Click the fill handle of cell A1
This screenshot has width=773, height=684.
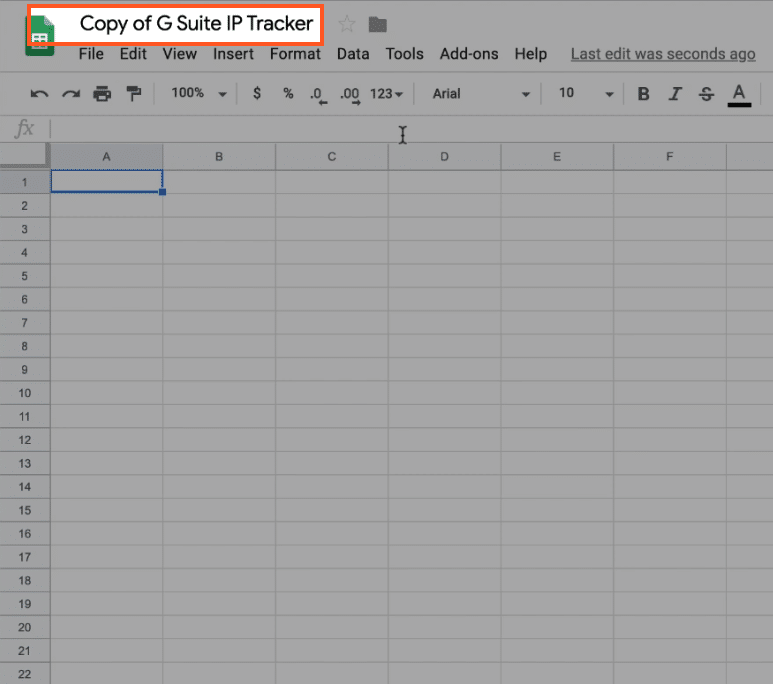click(x=163, y=192)
